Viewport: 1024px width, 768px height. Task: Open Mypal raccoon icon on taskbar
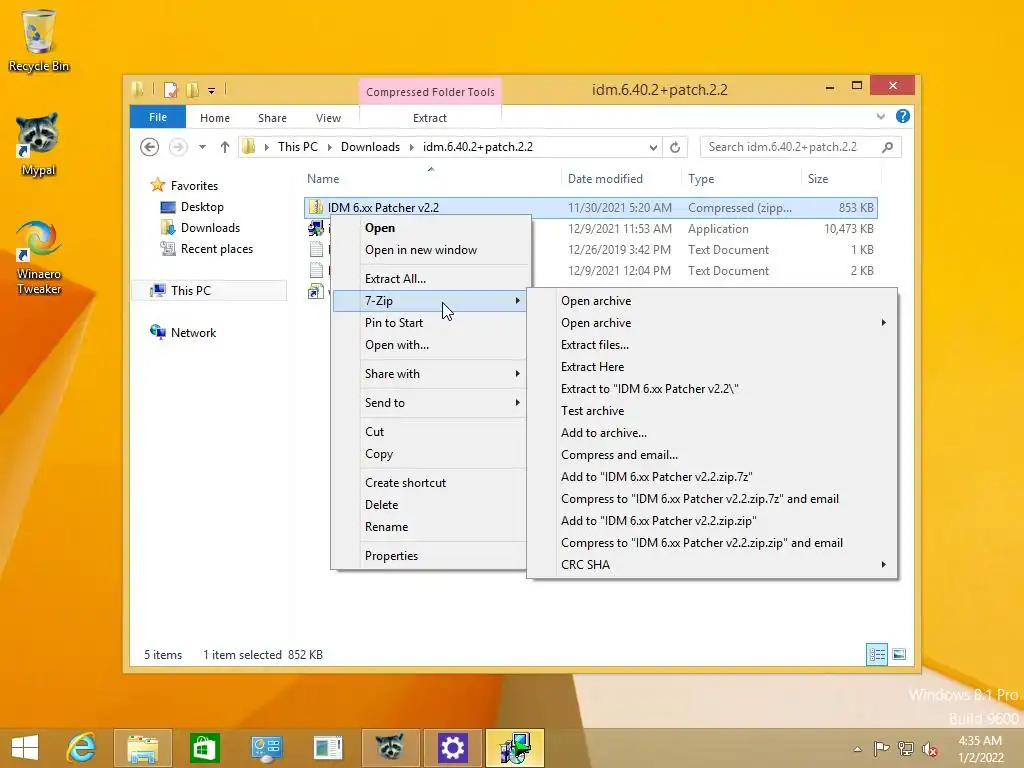390,748
